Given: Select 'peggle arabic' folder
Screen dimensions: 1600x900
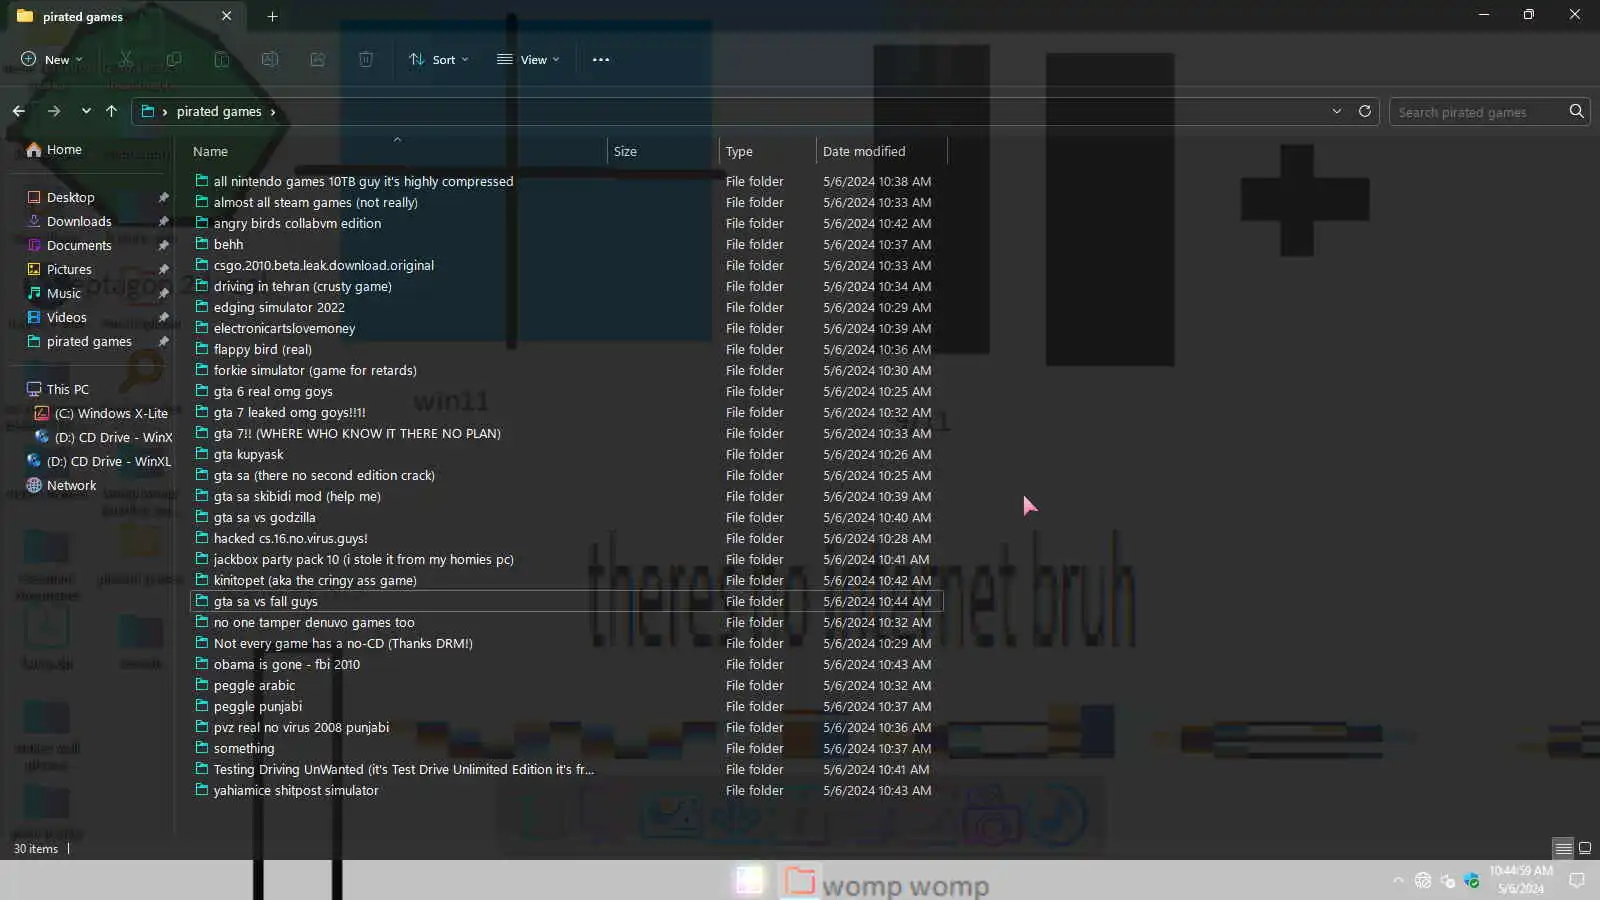Looking at the screenshot, I should tap(566, 685).
